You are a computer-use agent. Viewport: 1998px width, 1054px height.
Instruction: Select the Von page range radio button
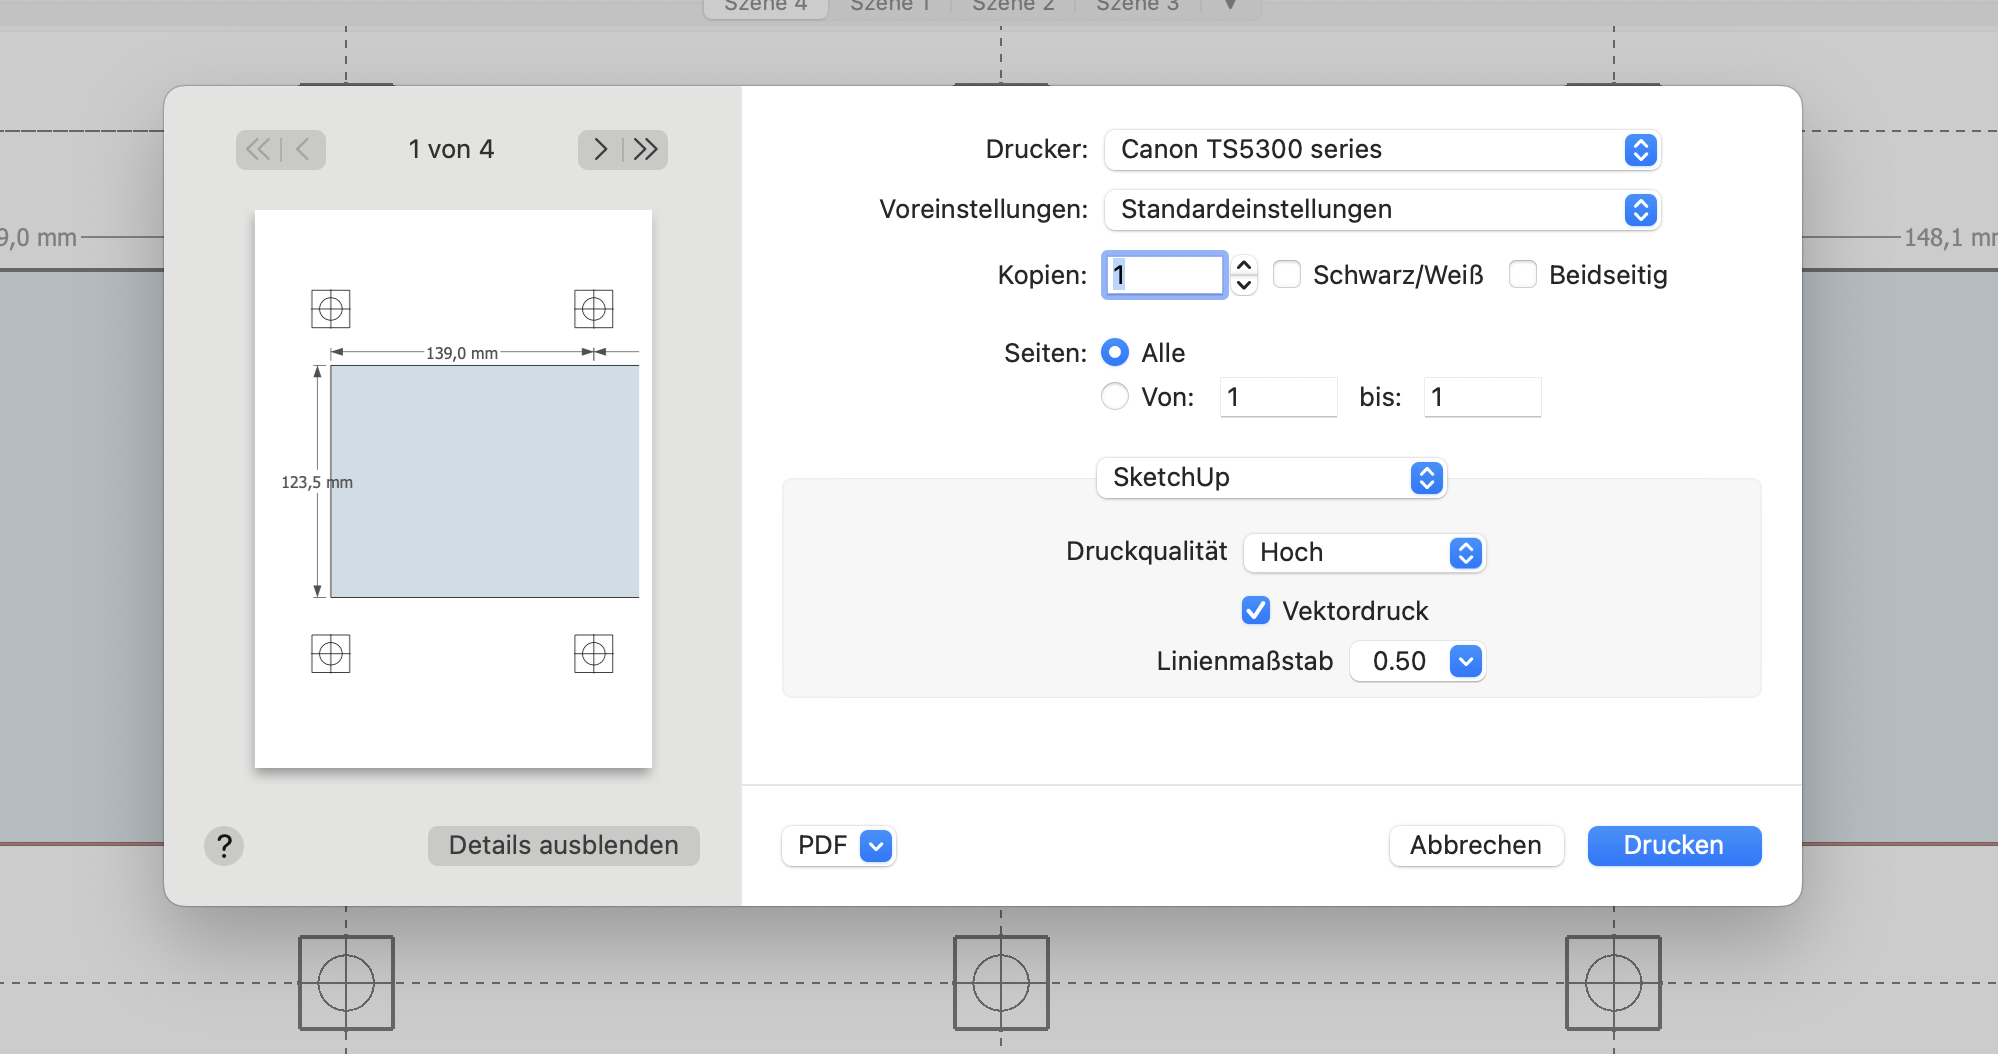tap(1115, 397)
